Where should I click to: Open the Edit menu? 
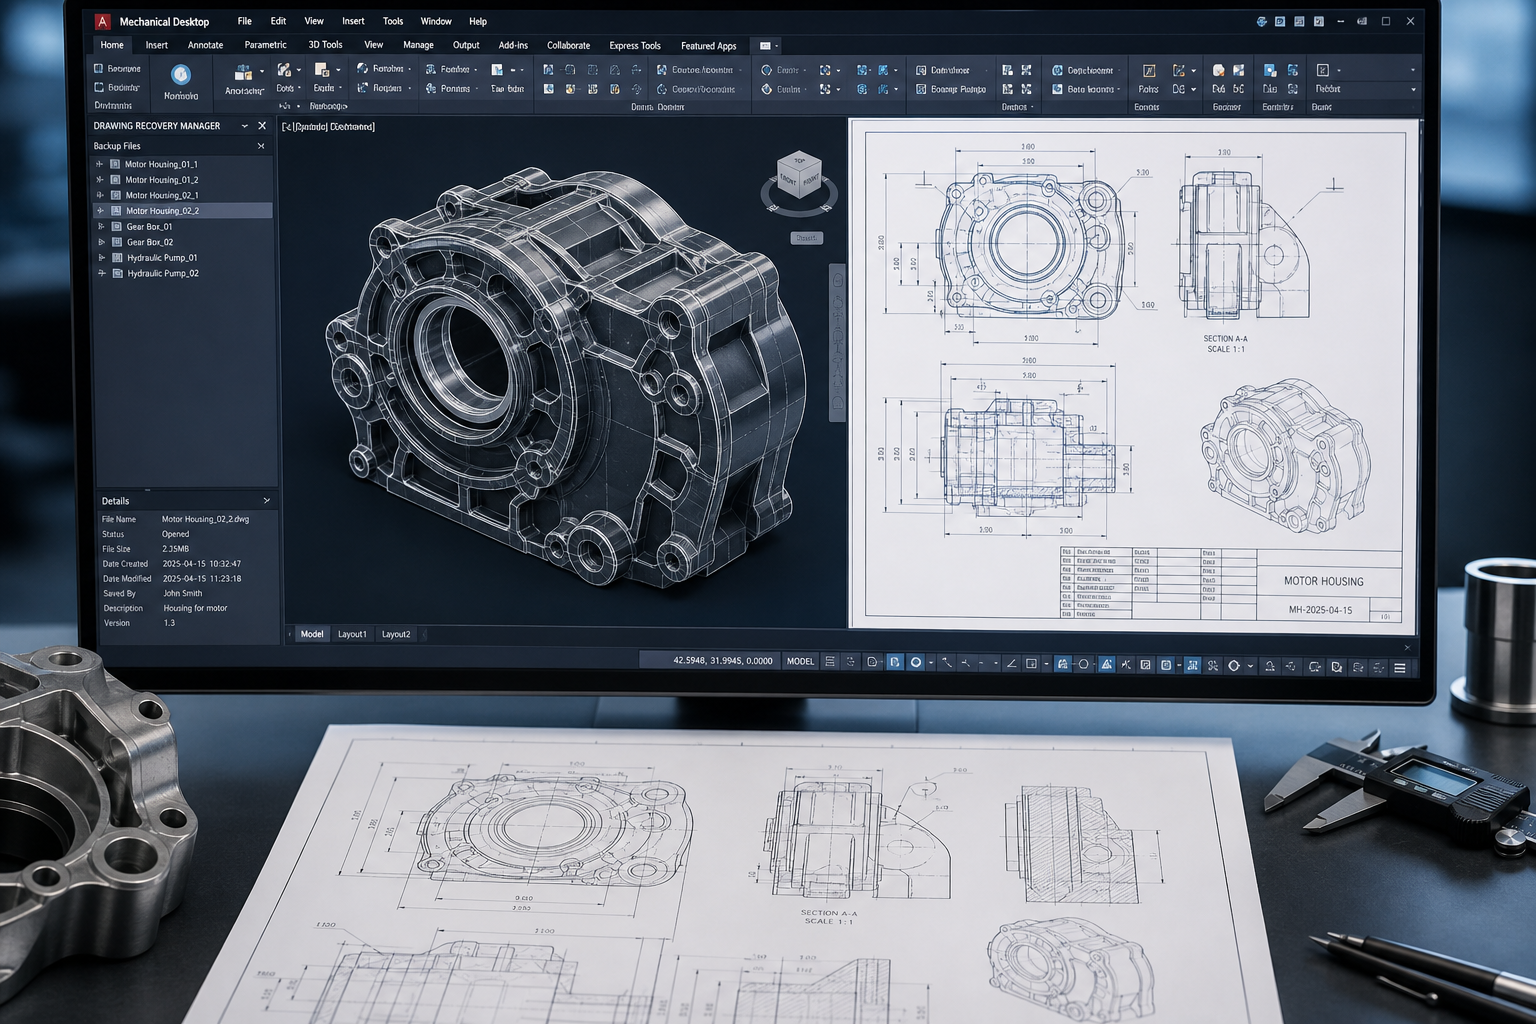click(x=278, y=21)
